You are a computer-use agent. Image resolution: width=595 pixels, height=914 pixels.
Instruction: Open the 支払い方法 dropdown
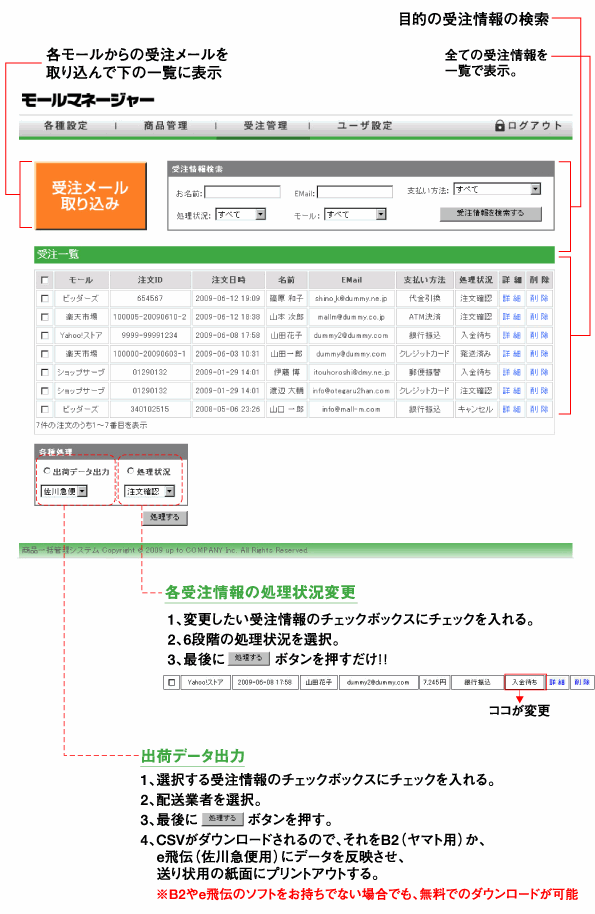[x=497, y=189]
